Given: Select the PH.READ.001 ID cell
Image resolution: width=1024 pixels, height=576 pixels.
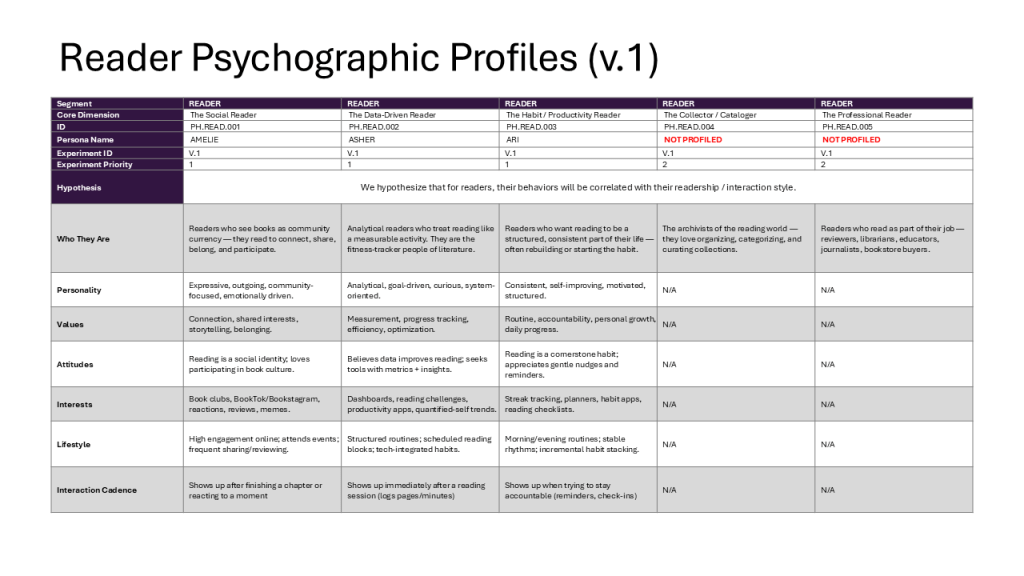Looking at the screenshot, I should [x=213, y=127].
